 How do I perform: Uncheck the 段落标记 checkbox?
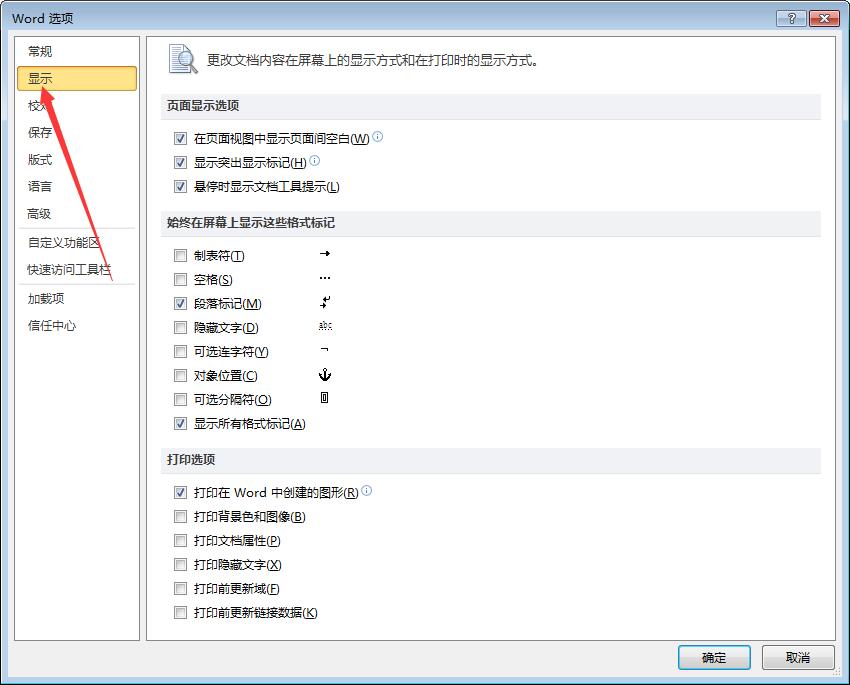pyautogui.click(x=180, y=303)
